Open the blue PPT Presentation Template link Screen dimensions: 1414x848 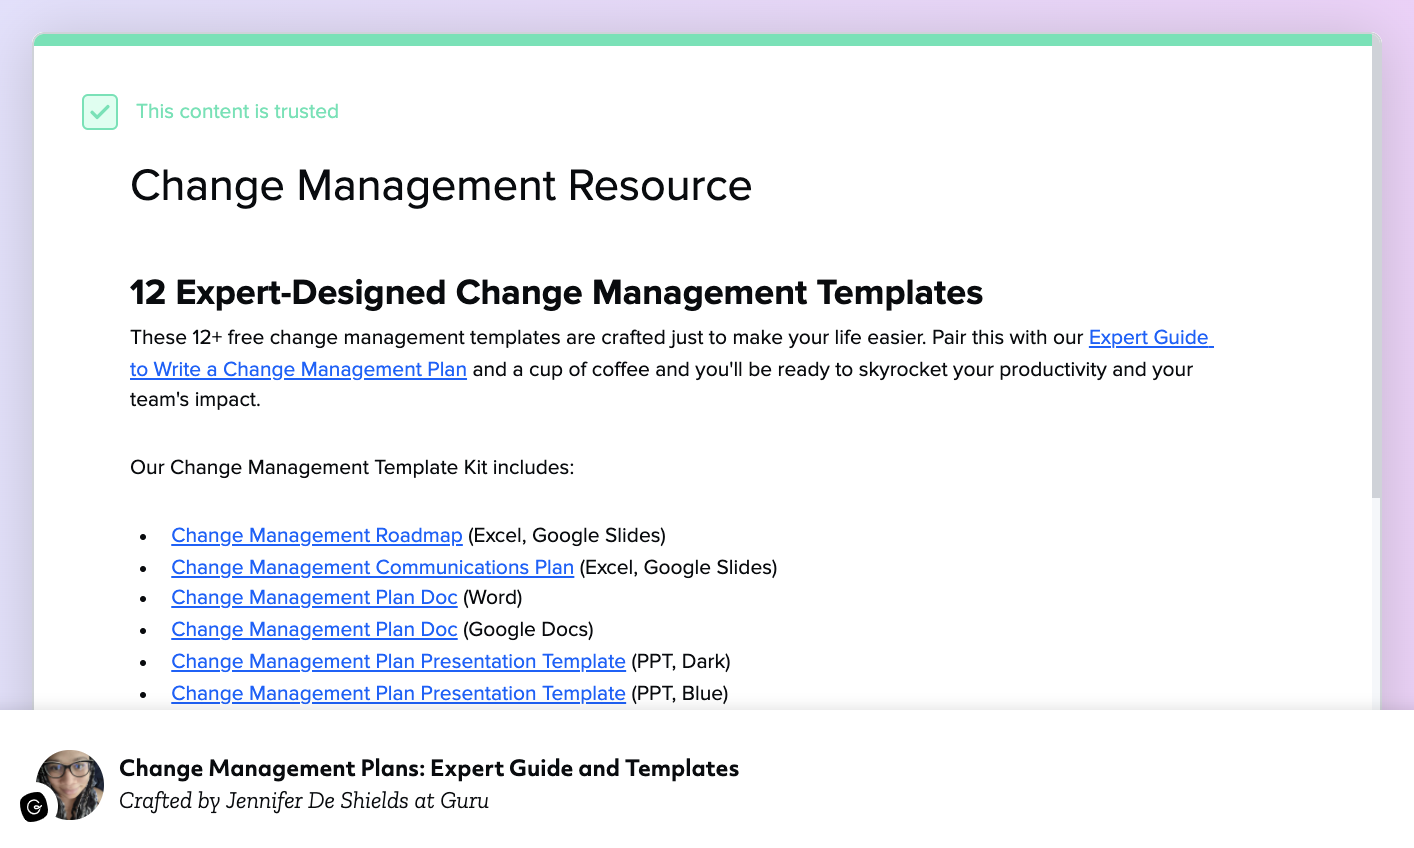398,693
